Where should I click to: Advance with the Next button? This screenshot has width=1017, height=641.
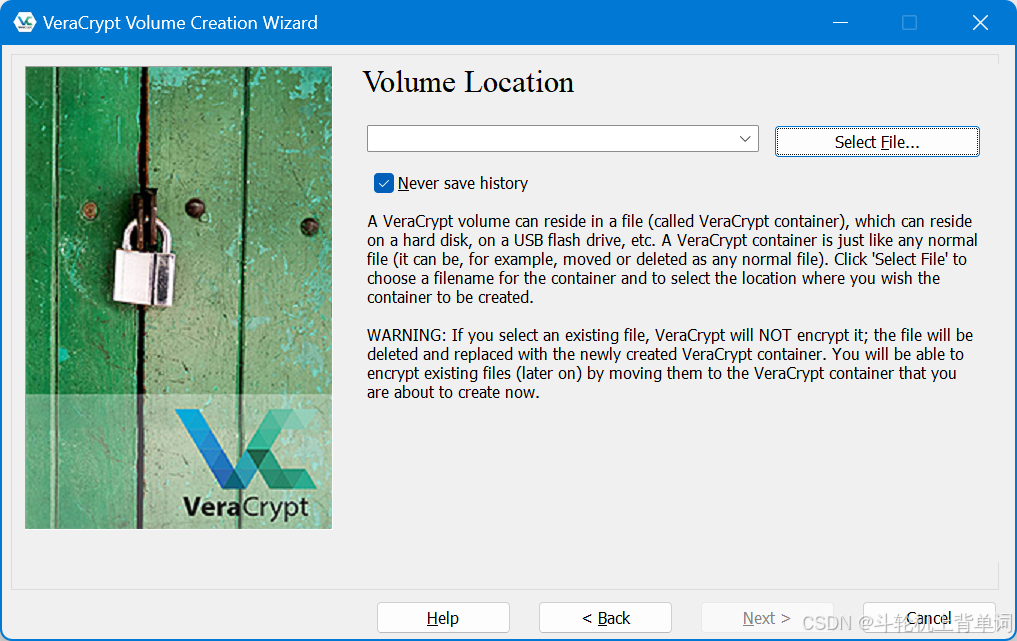pyautogui.click(x=767, y=617)
